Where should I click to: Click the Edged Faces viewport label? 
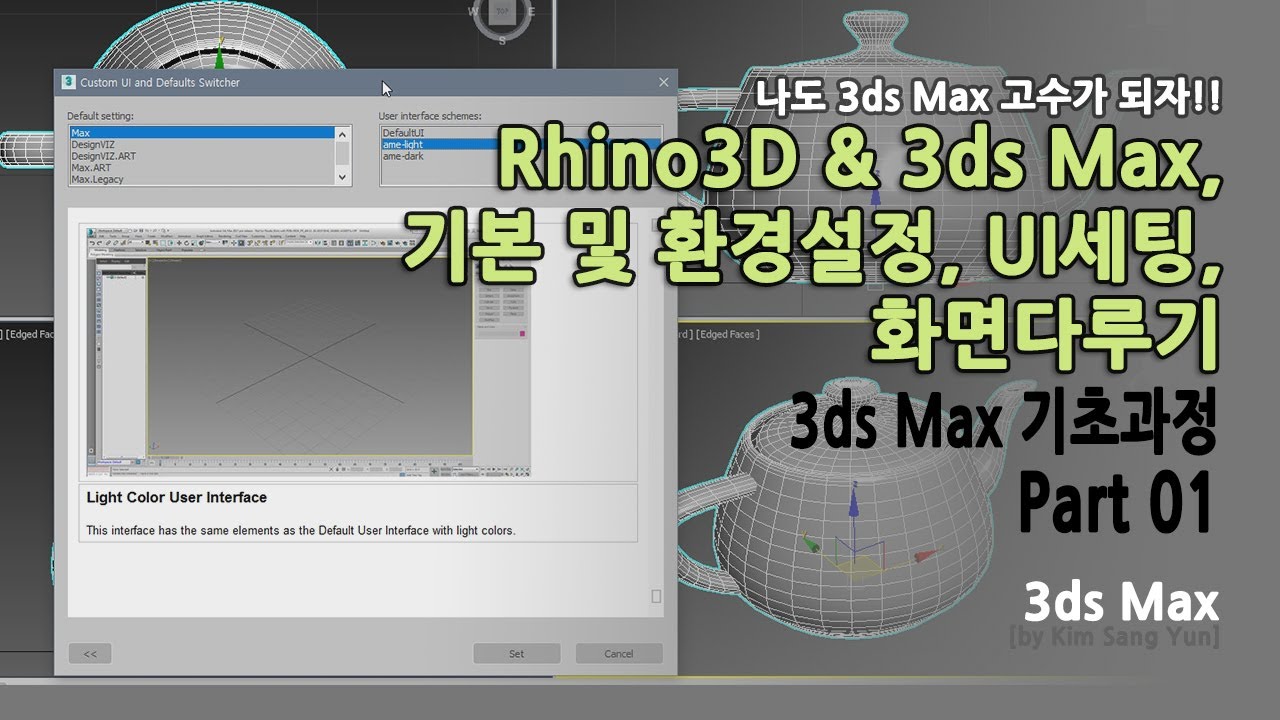click(x=727, y=334)
